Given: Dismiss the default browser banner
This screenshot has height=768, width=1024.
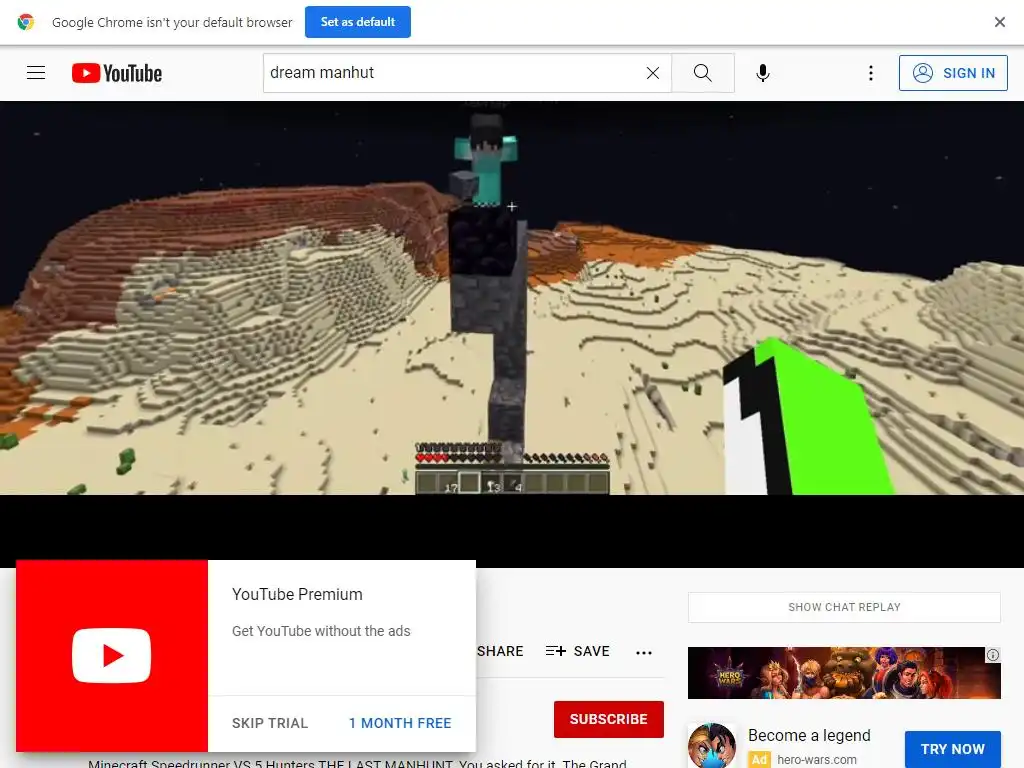Looking at the screenshot, I should point(999,22).
